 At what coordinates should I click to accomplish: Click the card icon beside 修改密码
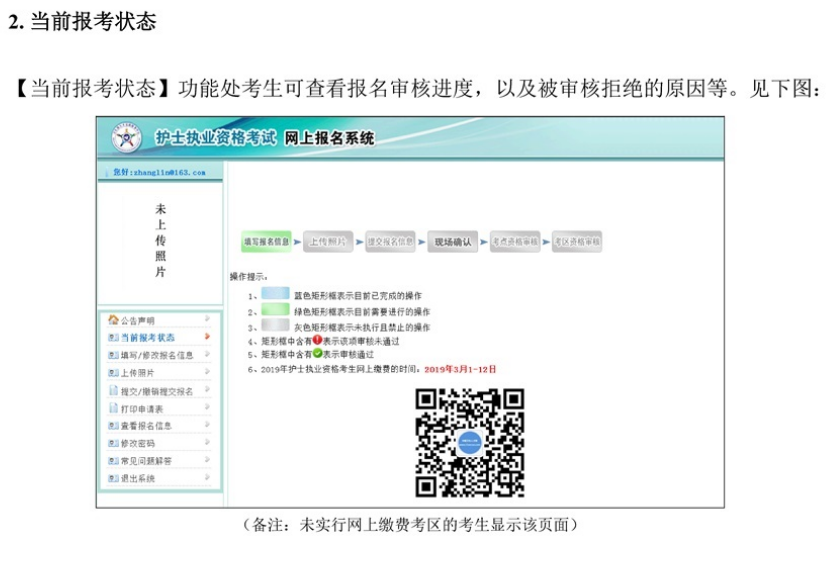tap(112, 443)
